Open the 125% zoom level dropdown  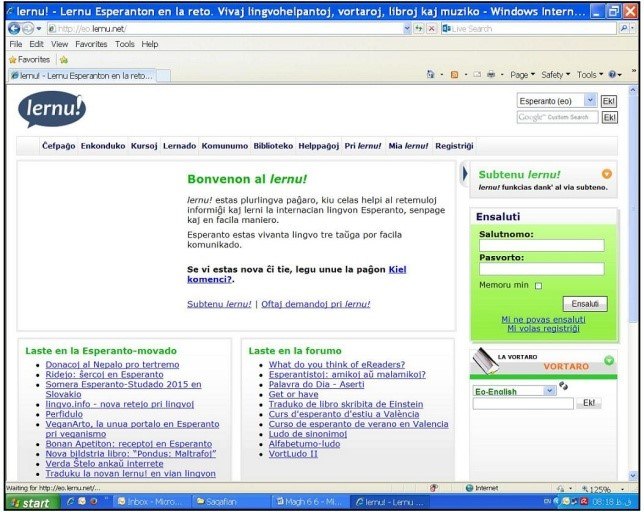pos(623,489)
